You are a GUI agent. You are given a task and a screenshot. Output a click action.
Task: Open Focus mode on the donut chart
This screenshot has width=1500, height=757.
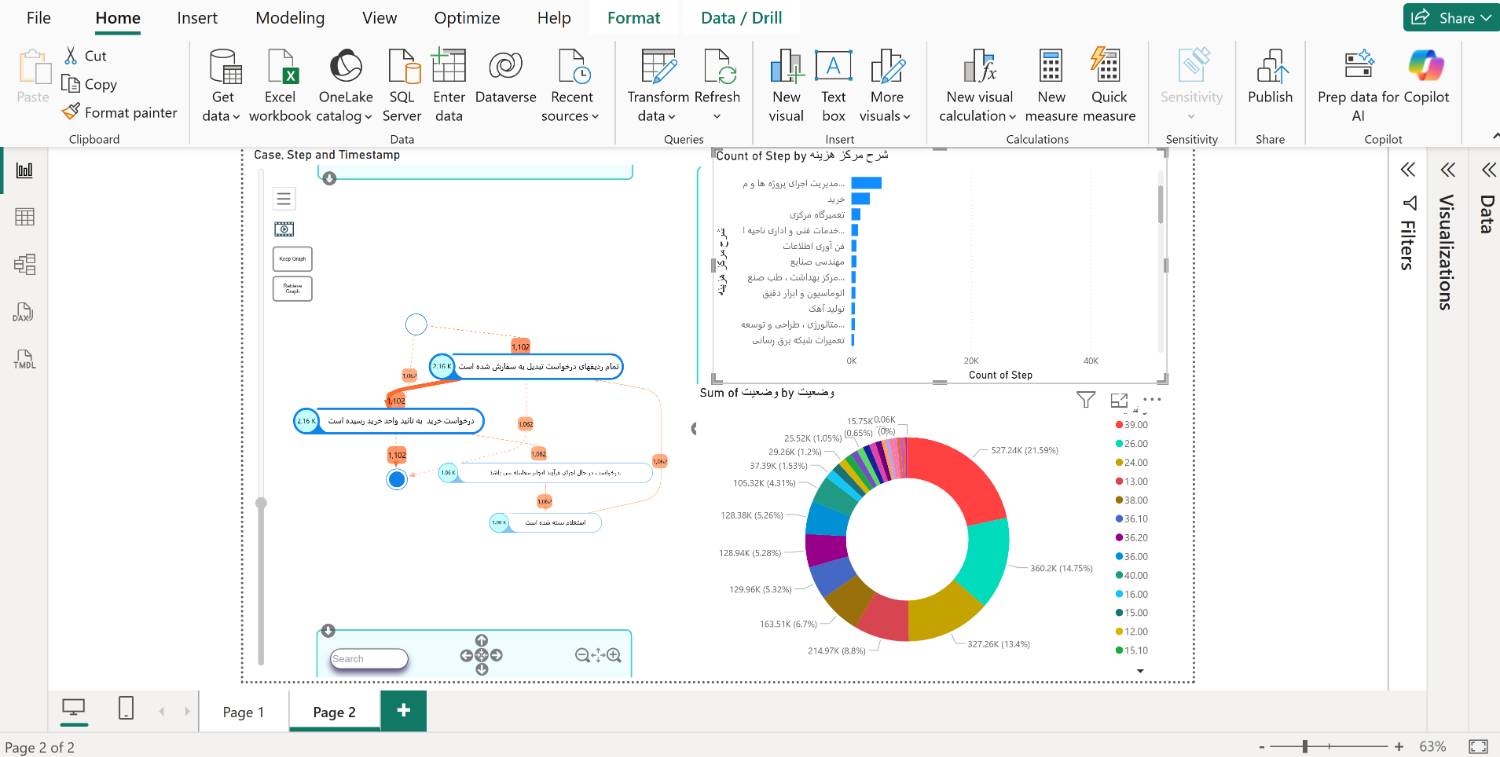1119,400
